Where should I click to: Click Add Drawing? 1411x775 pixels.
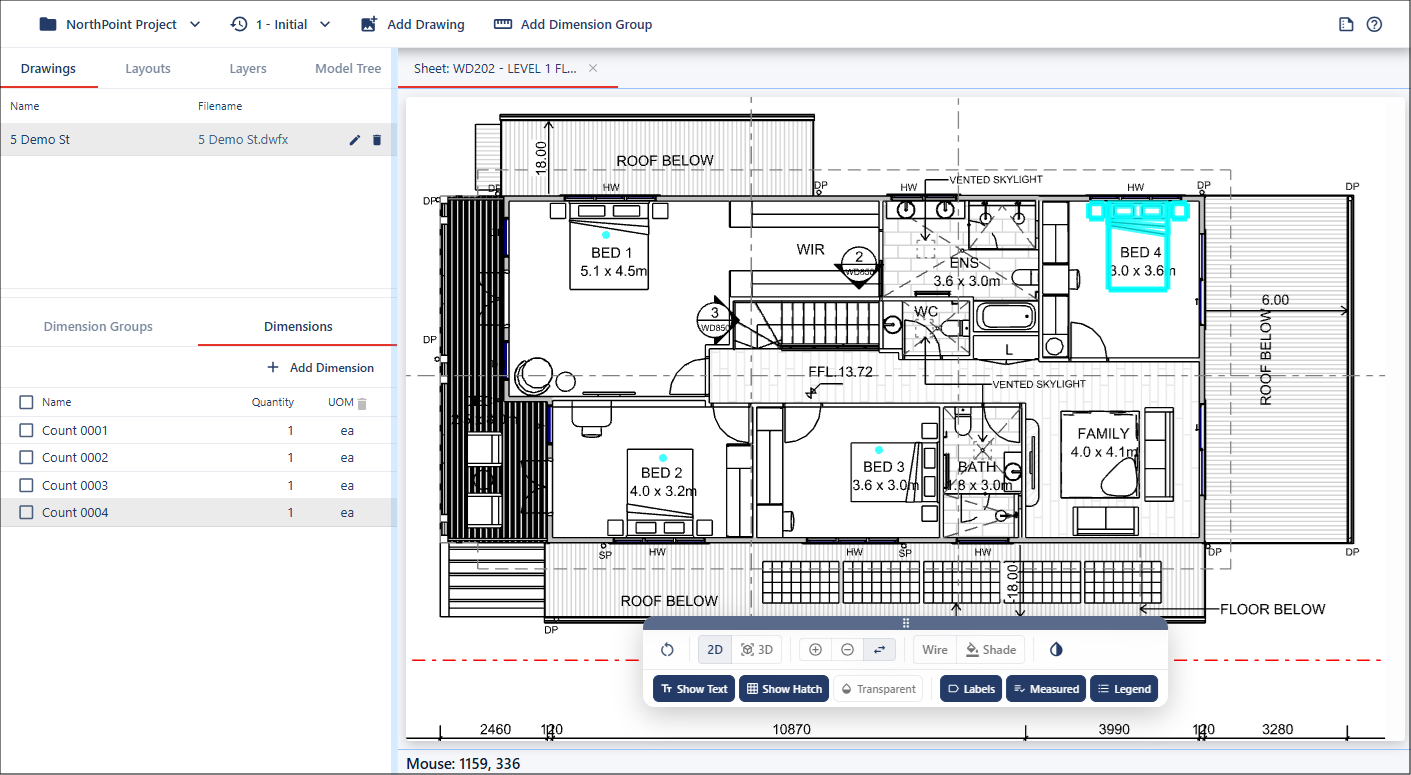412,24
